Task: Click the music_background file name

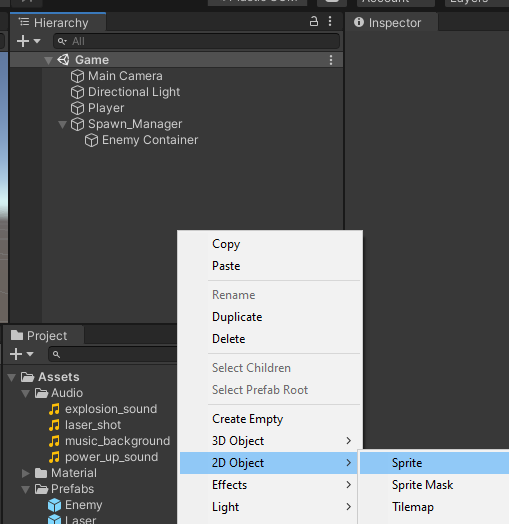Action: coord(117,441)
